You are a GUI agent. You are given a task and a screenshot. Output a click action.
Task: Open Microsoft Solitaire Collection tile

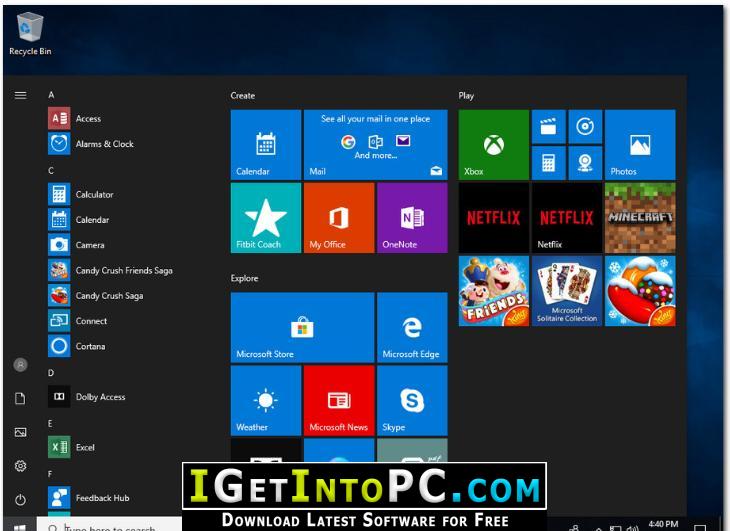[567, 291]
